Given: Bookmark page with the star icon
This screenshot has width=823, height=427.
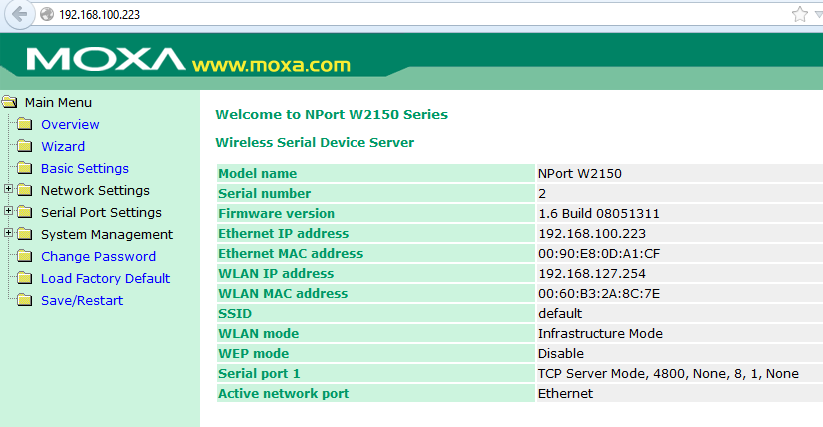Looking at the screenshot, I should point(799,14).
